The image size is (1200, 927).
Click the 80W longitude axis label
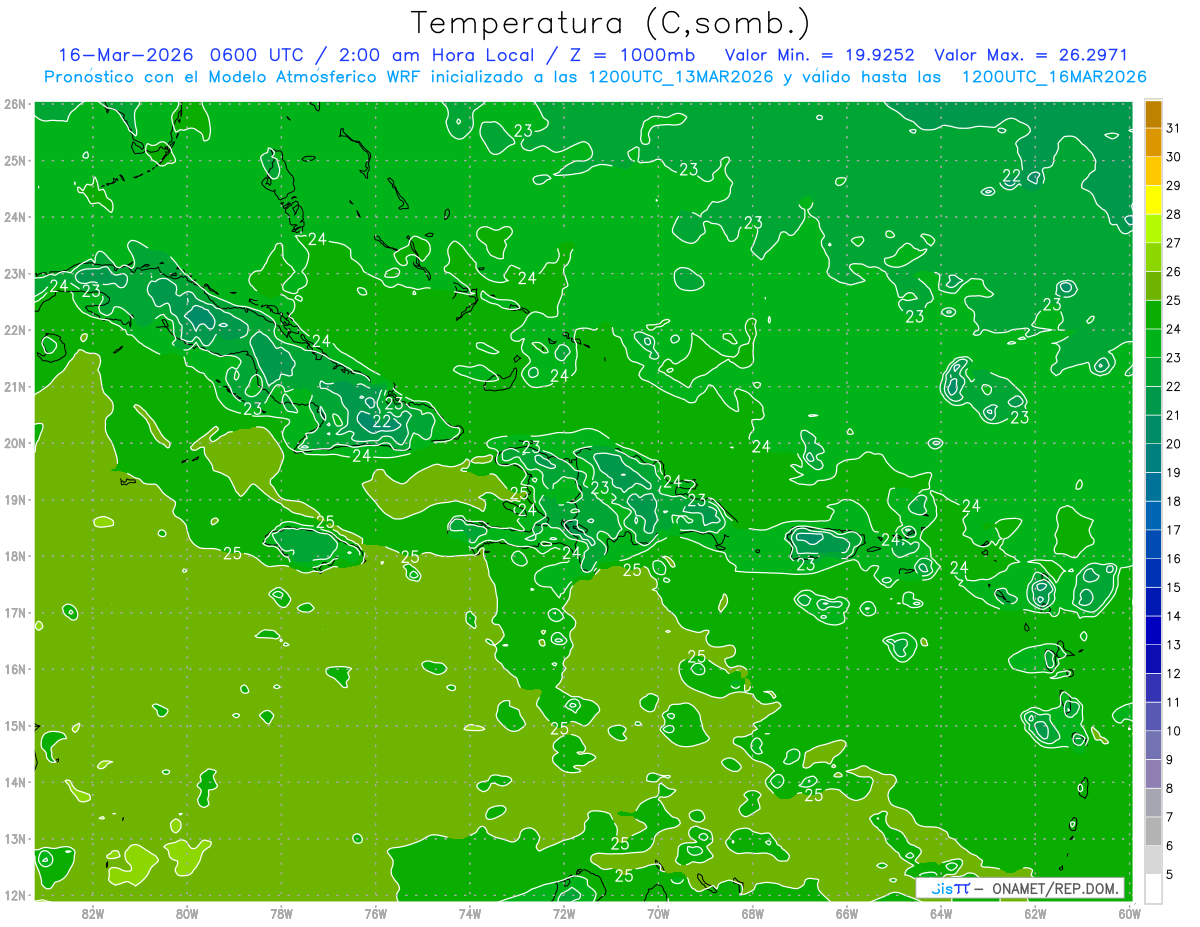pos(187,912)
